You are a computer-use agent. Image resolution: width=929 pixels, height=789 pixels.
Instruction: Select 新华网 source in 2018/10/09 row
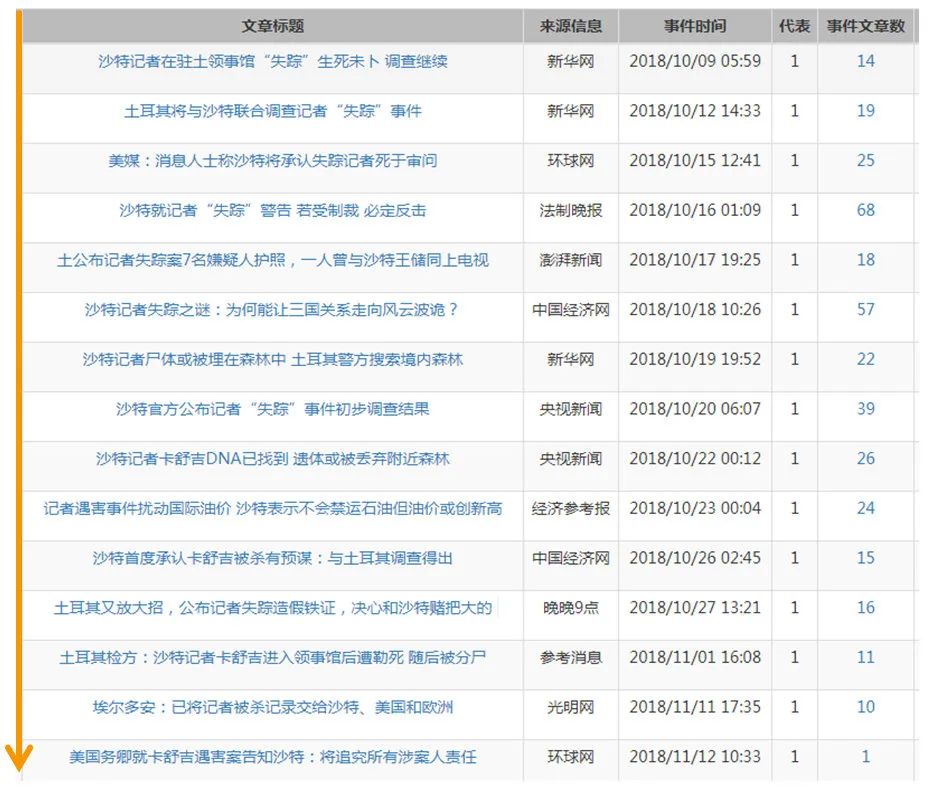click(x=571, y=61)
